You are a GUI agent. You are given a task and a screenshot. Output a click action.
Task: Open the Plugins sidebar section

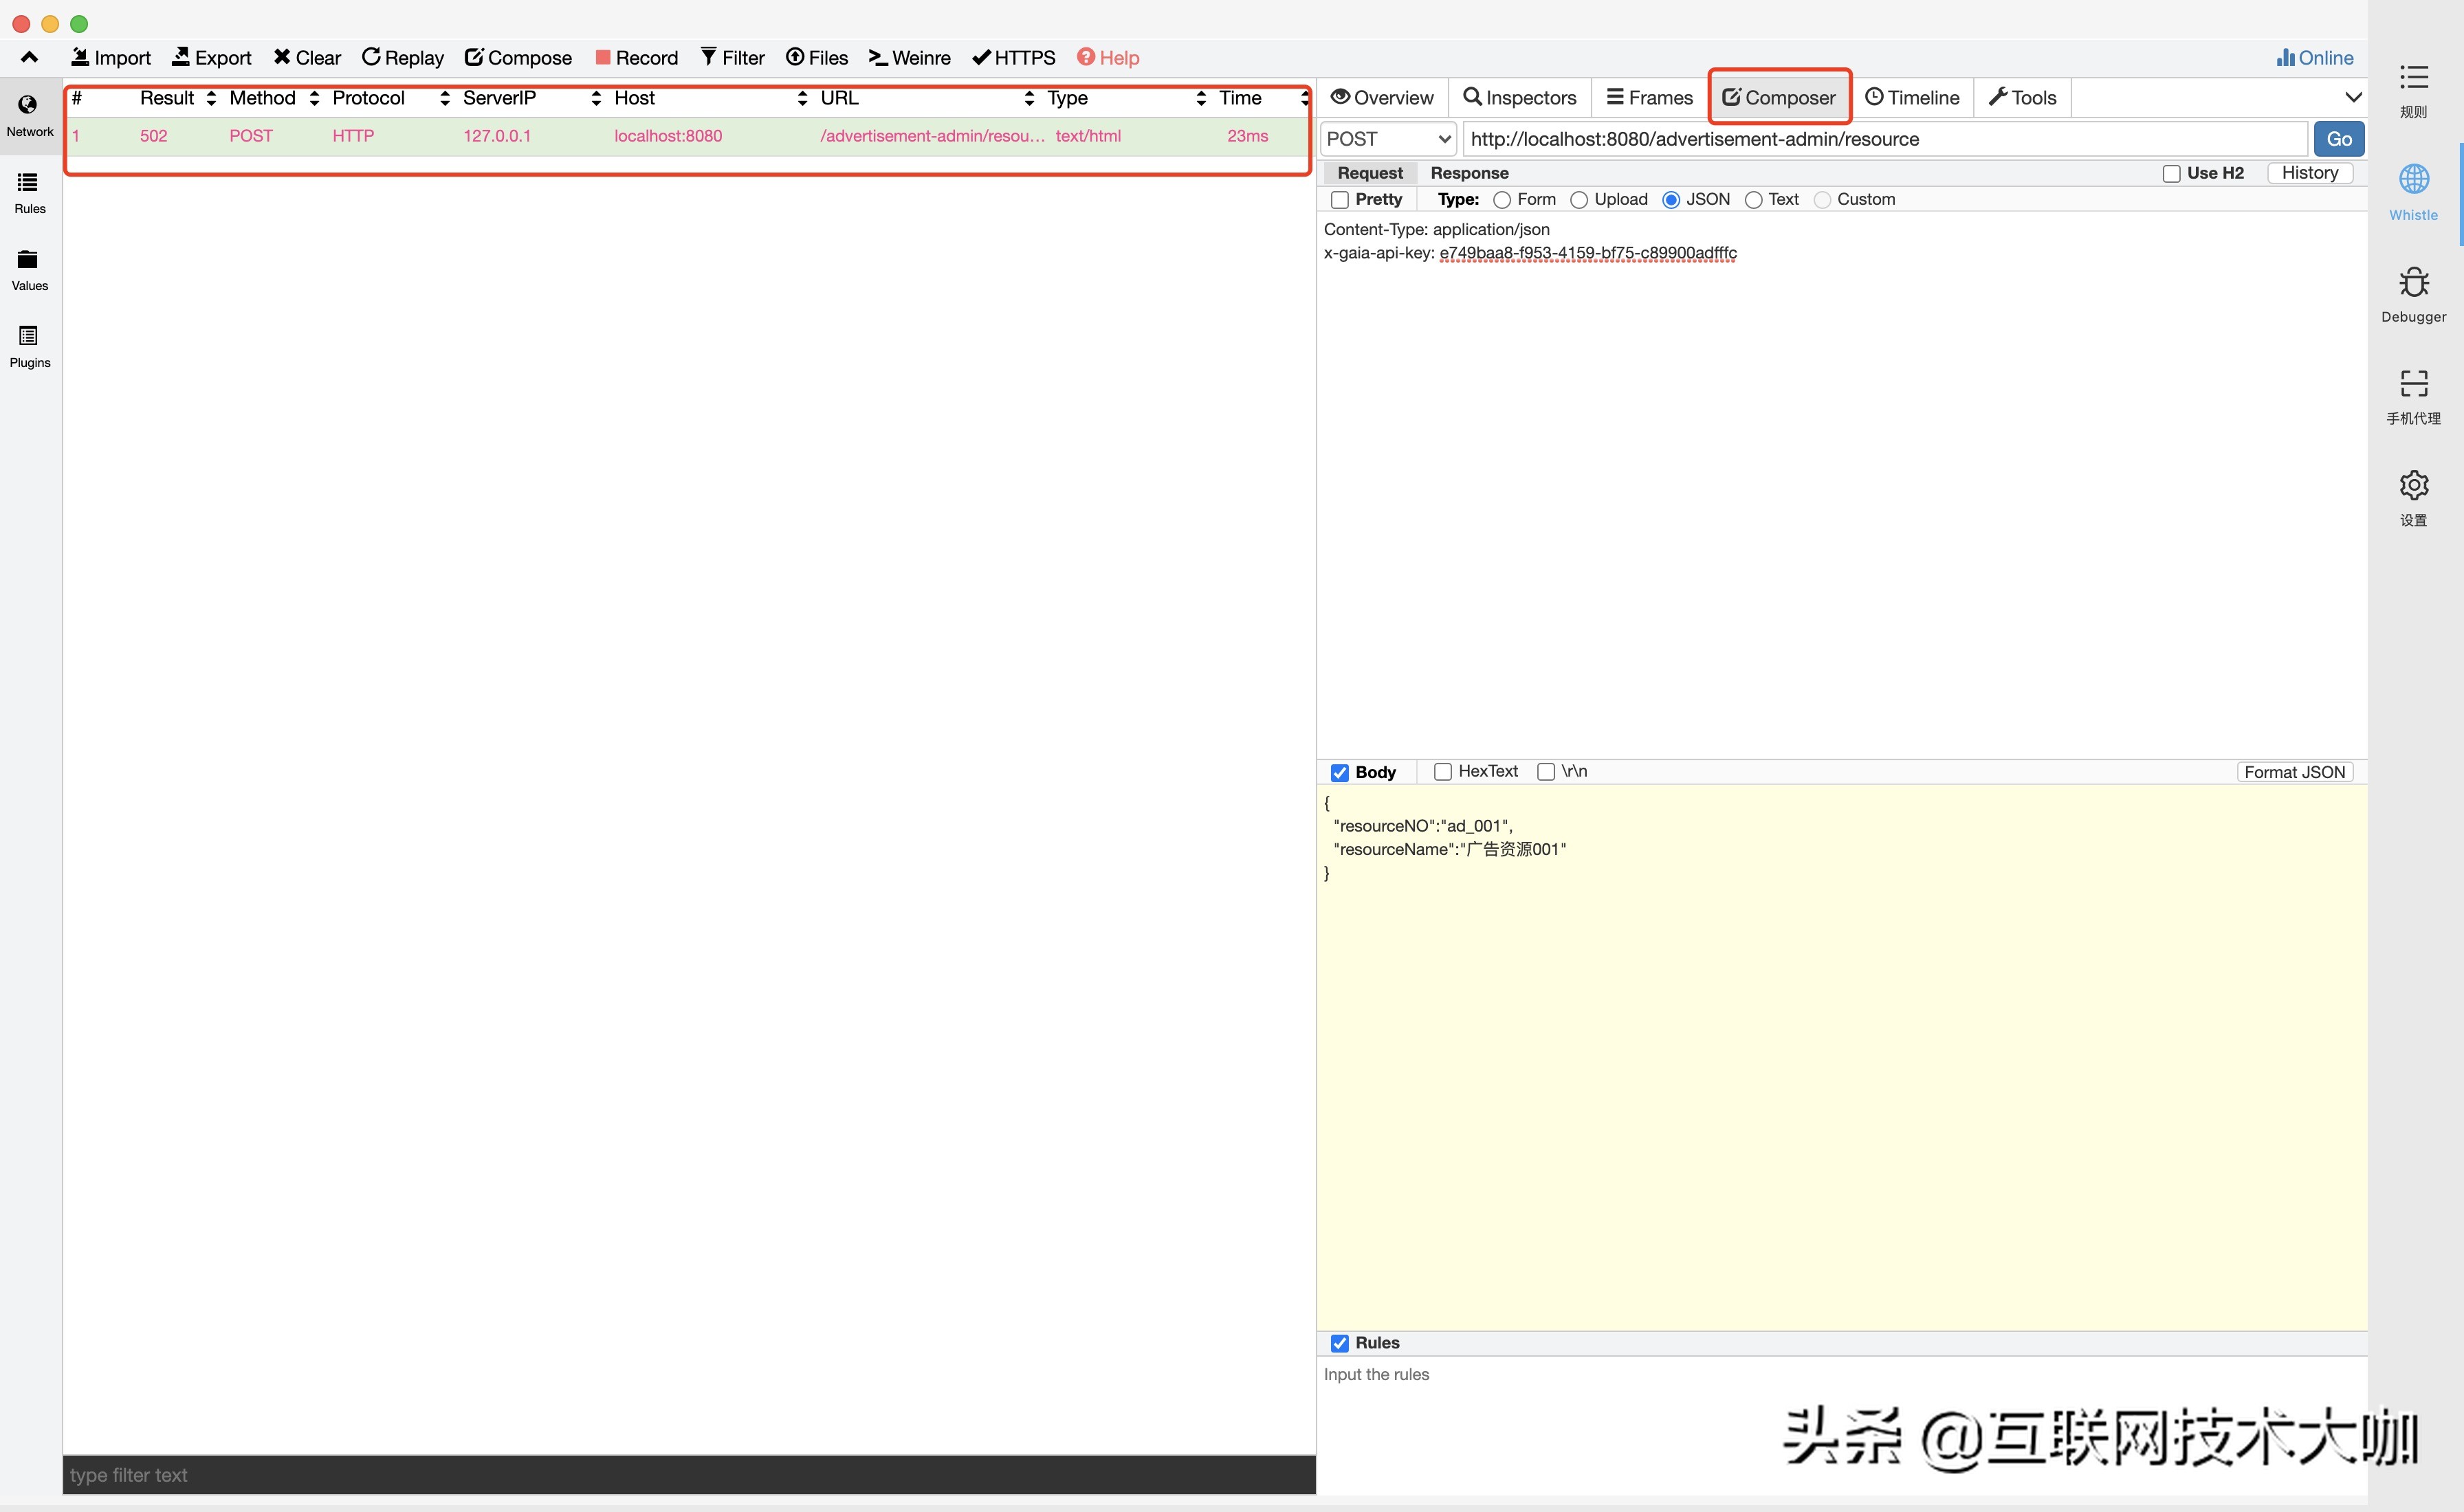pos(29,347)
